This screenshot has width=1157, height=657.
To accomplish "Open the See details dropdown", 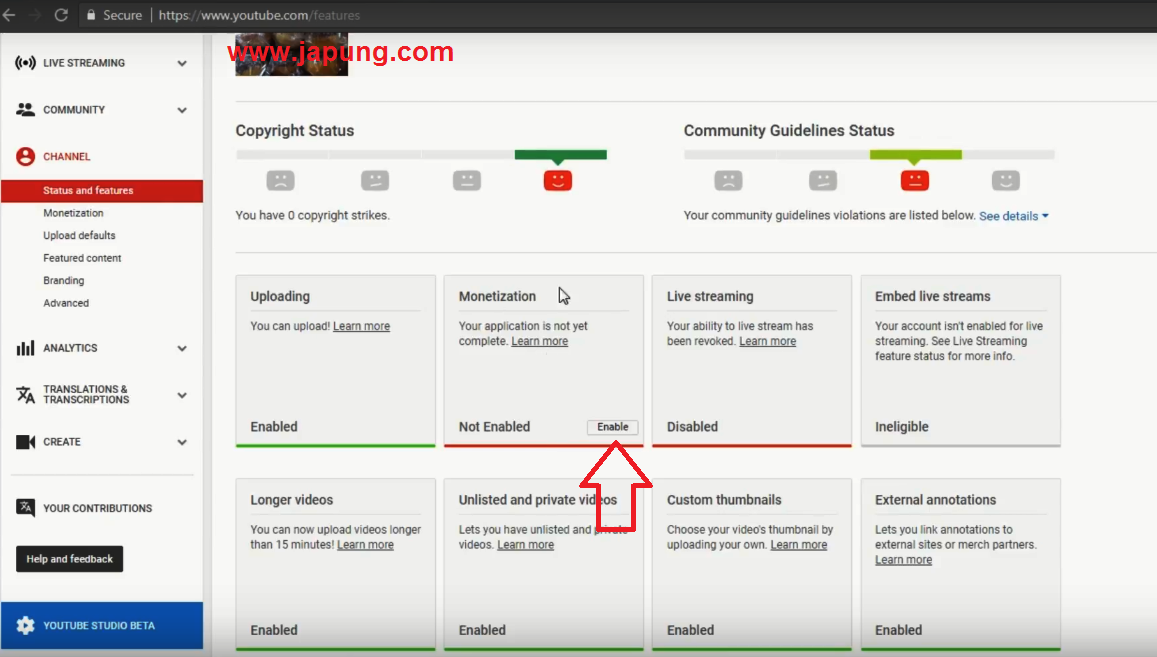I will (x=1013, y=216).
